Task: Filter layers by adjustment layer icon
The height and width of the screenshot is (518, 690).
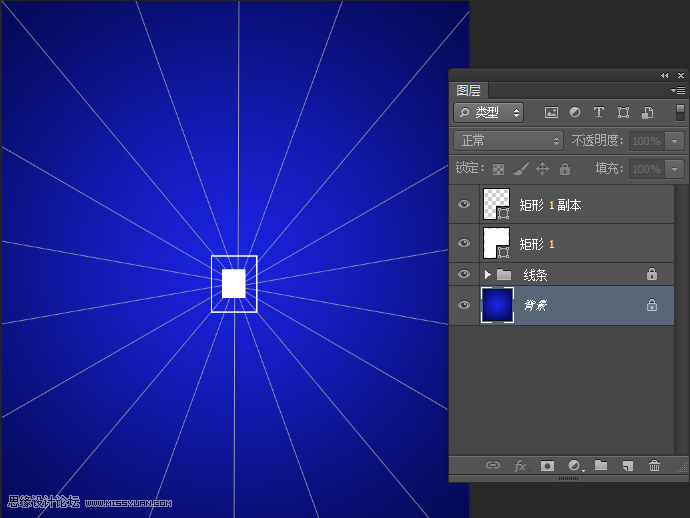Action: (575, 112)
